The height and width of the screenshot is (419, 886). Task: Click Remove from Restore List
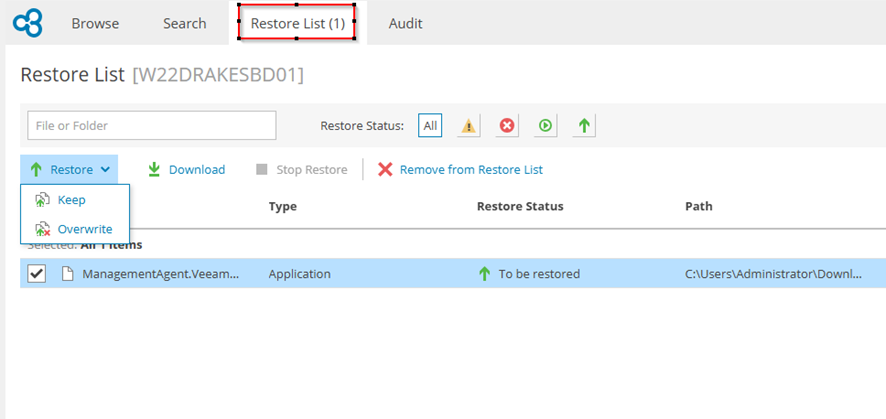[460, 170]
